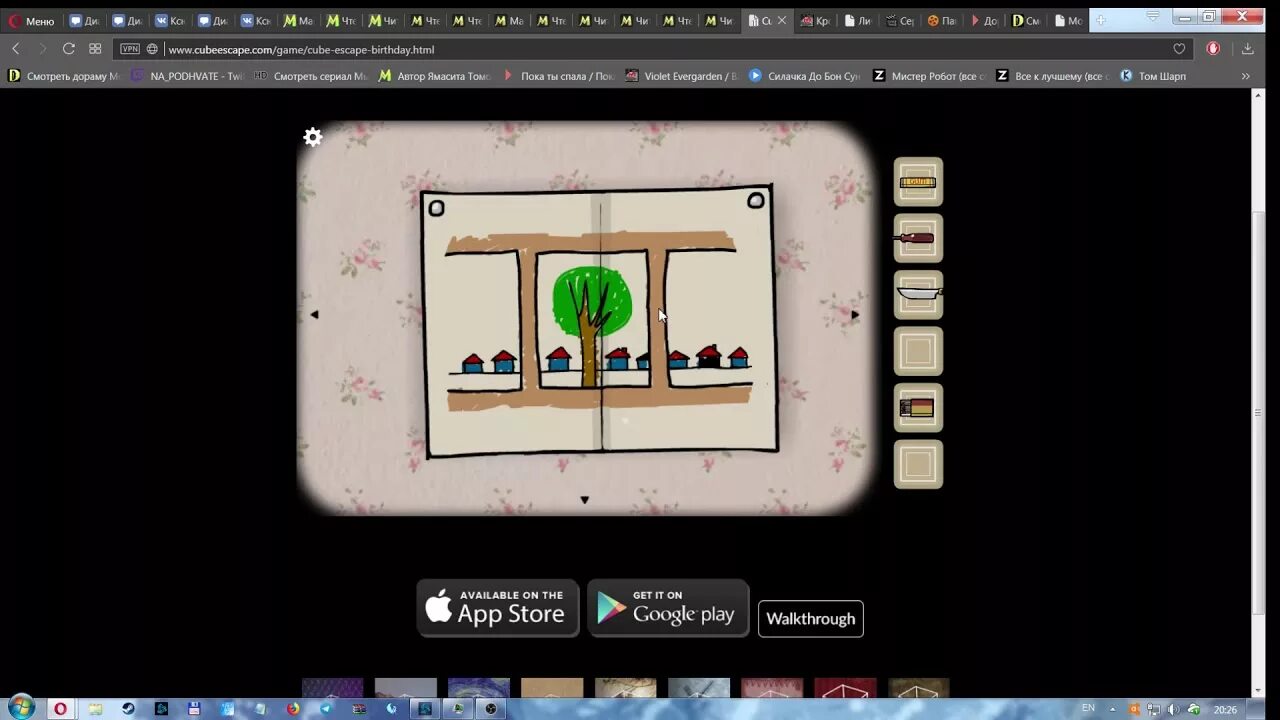Viewport: 1280px width, 720px height.
Task: Open the Windows Start button
Action: click(20, 708)
